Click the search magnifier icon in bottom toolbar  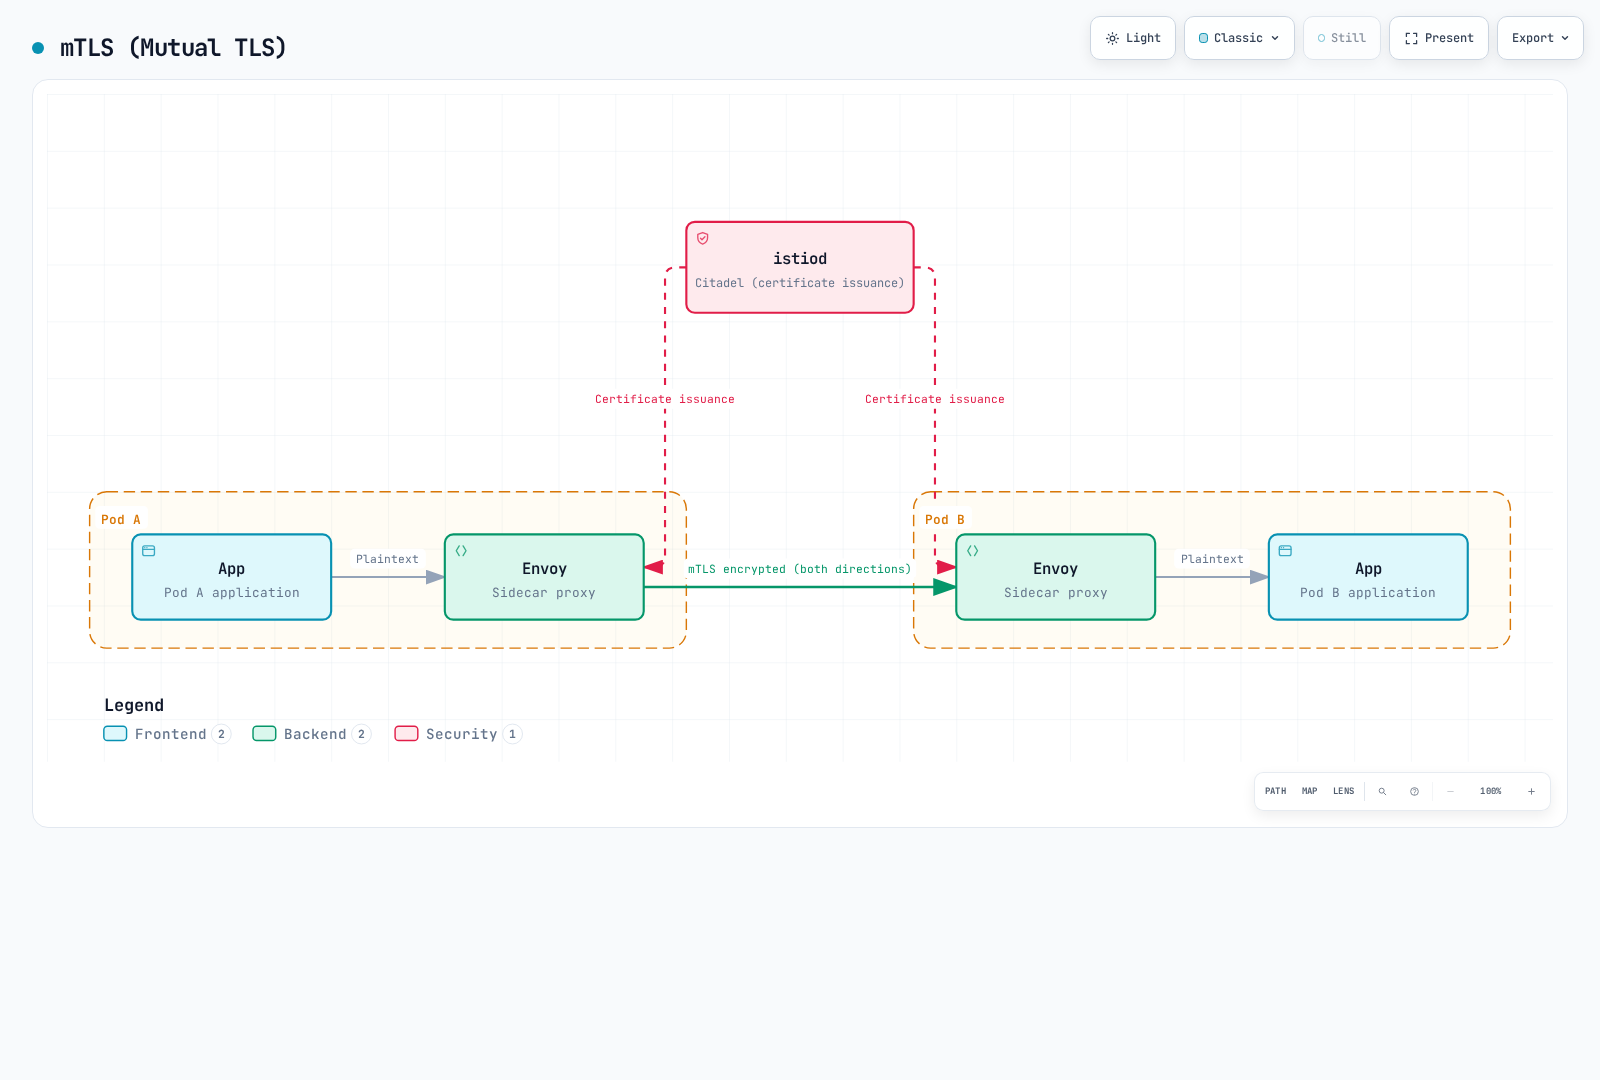click(1382, 791)
